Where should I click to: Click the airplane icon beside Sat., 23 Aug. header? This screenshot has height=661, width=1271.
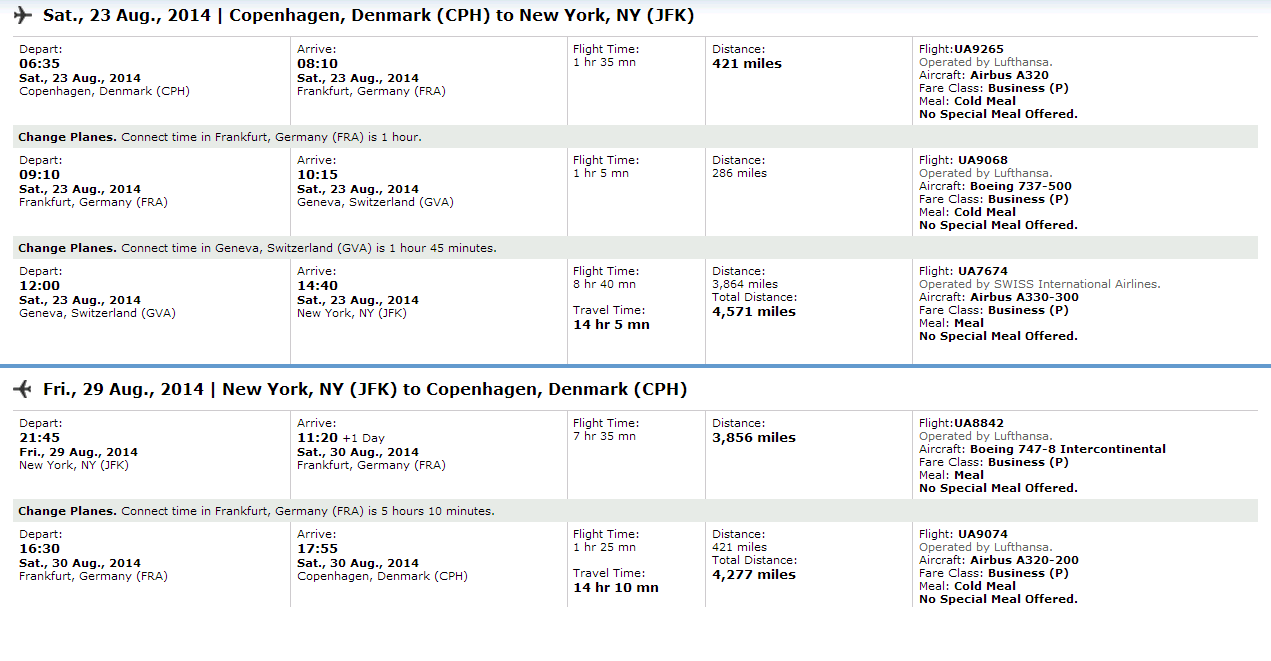(23, 16)
